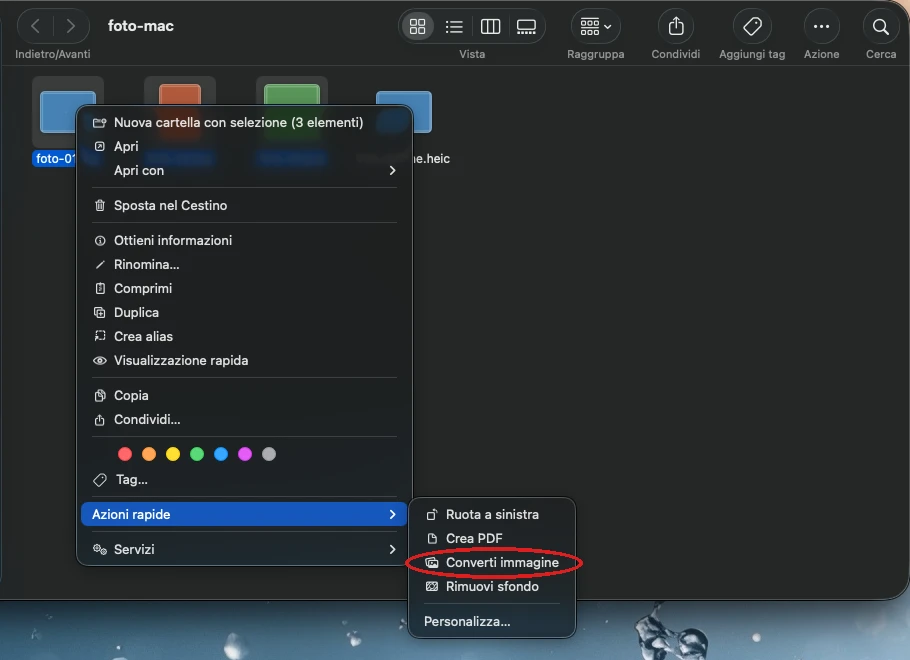Image resolution: width=910 pixels, height=660 pixels.
Task: Click the Cerca search icon
Action: pyautogui.click(x=880, y=26)
